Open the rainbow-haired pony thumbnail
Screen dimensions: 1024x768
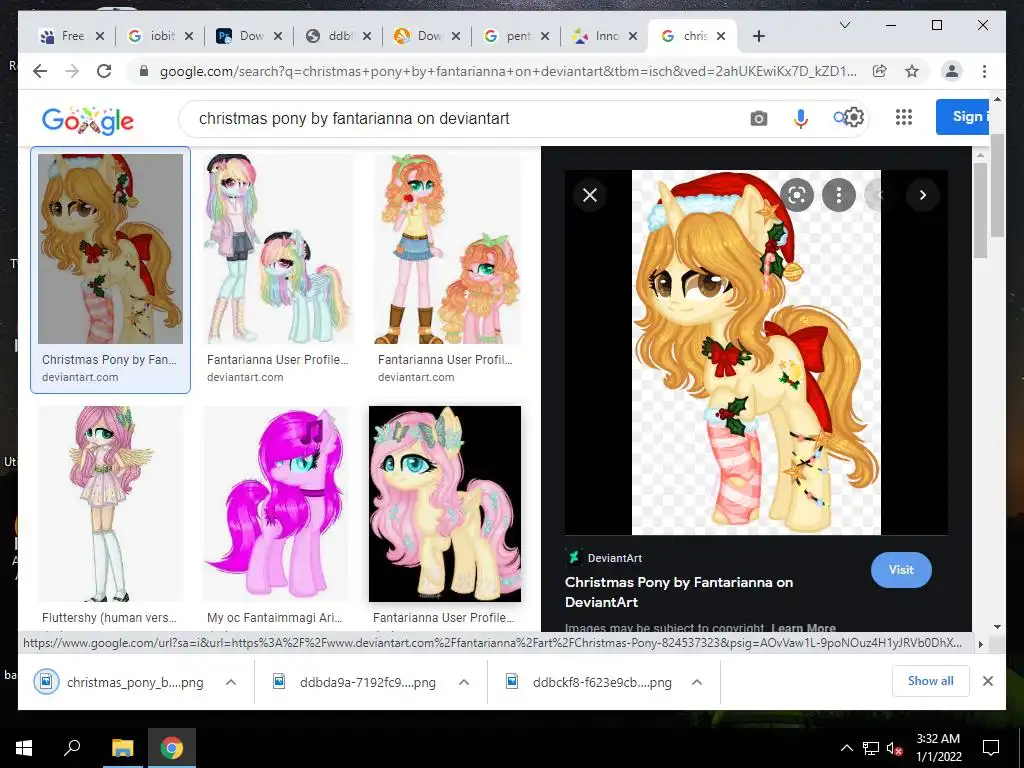click(x=278, y=249)
